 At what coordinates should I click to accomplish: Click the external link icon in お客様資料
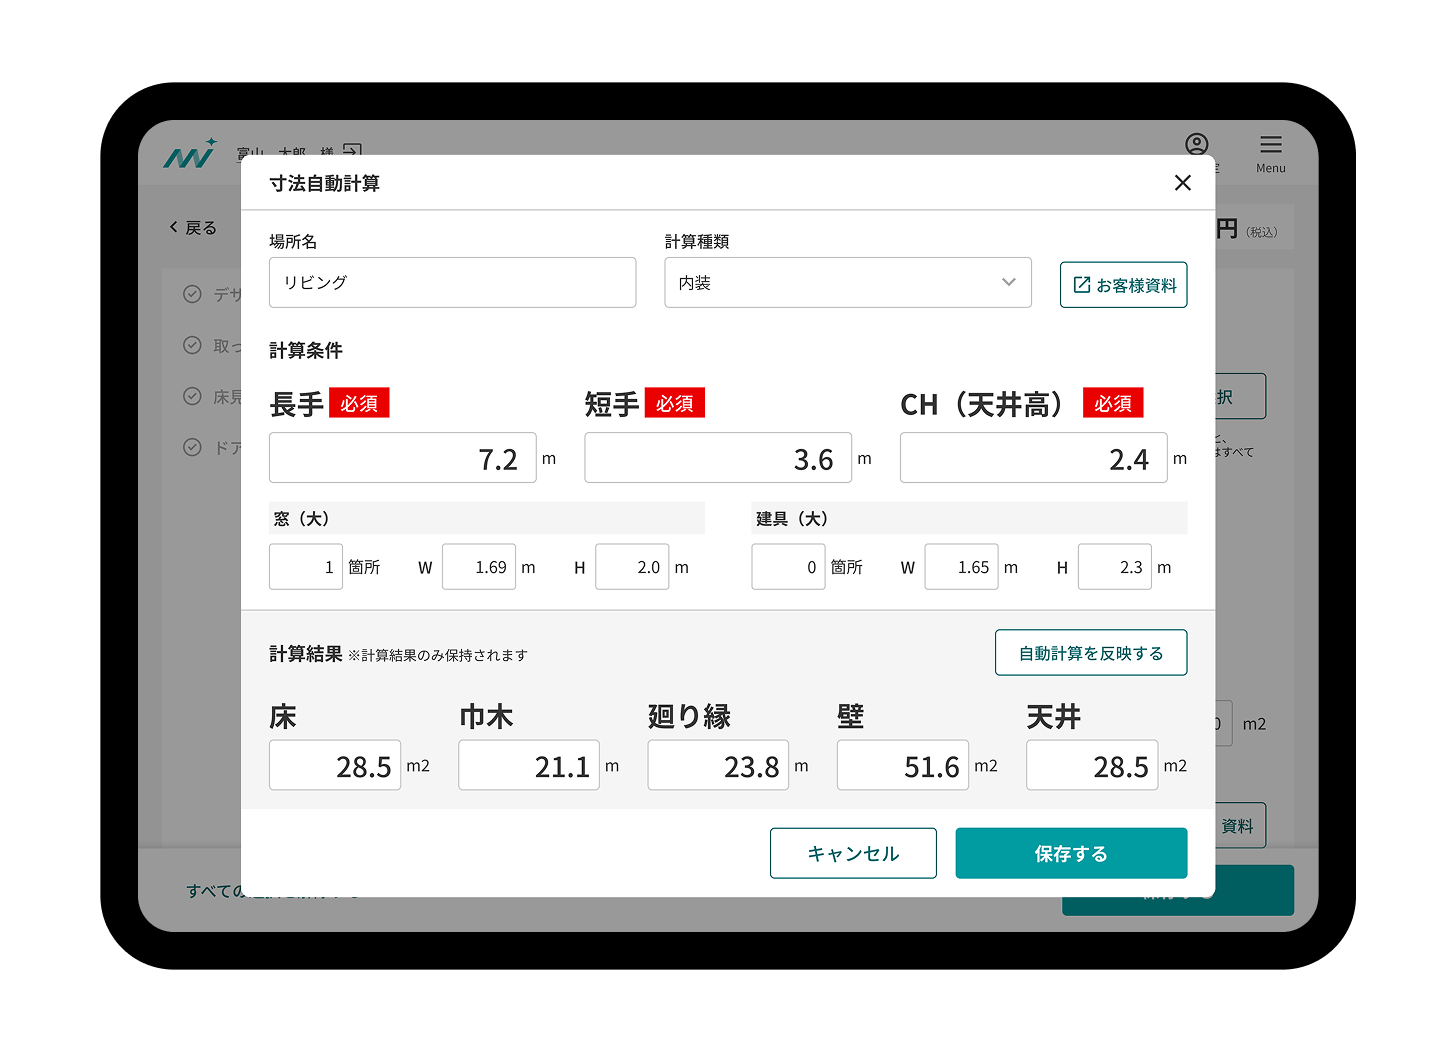click(1081, 285)
